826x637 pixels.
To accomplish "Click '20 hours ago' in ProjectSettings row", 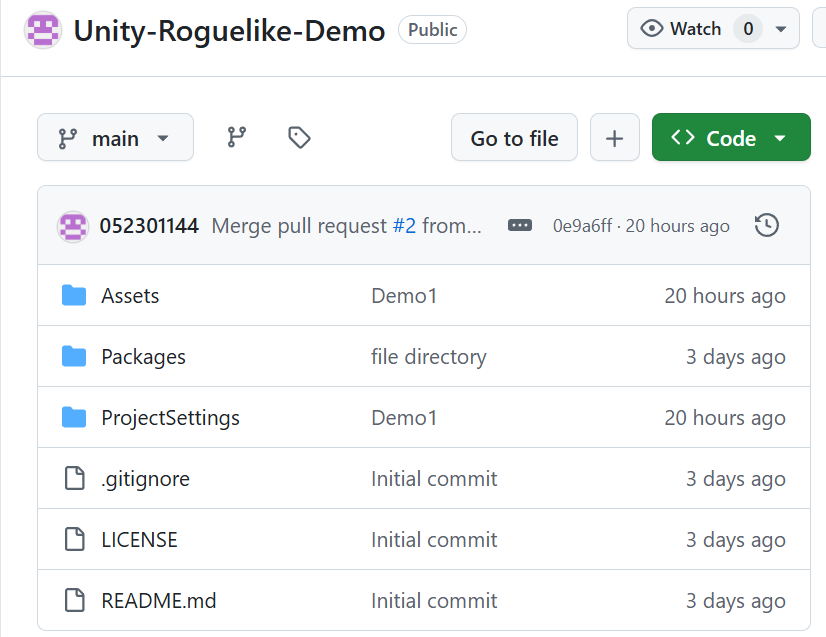I will click(725, 418).
